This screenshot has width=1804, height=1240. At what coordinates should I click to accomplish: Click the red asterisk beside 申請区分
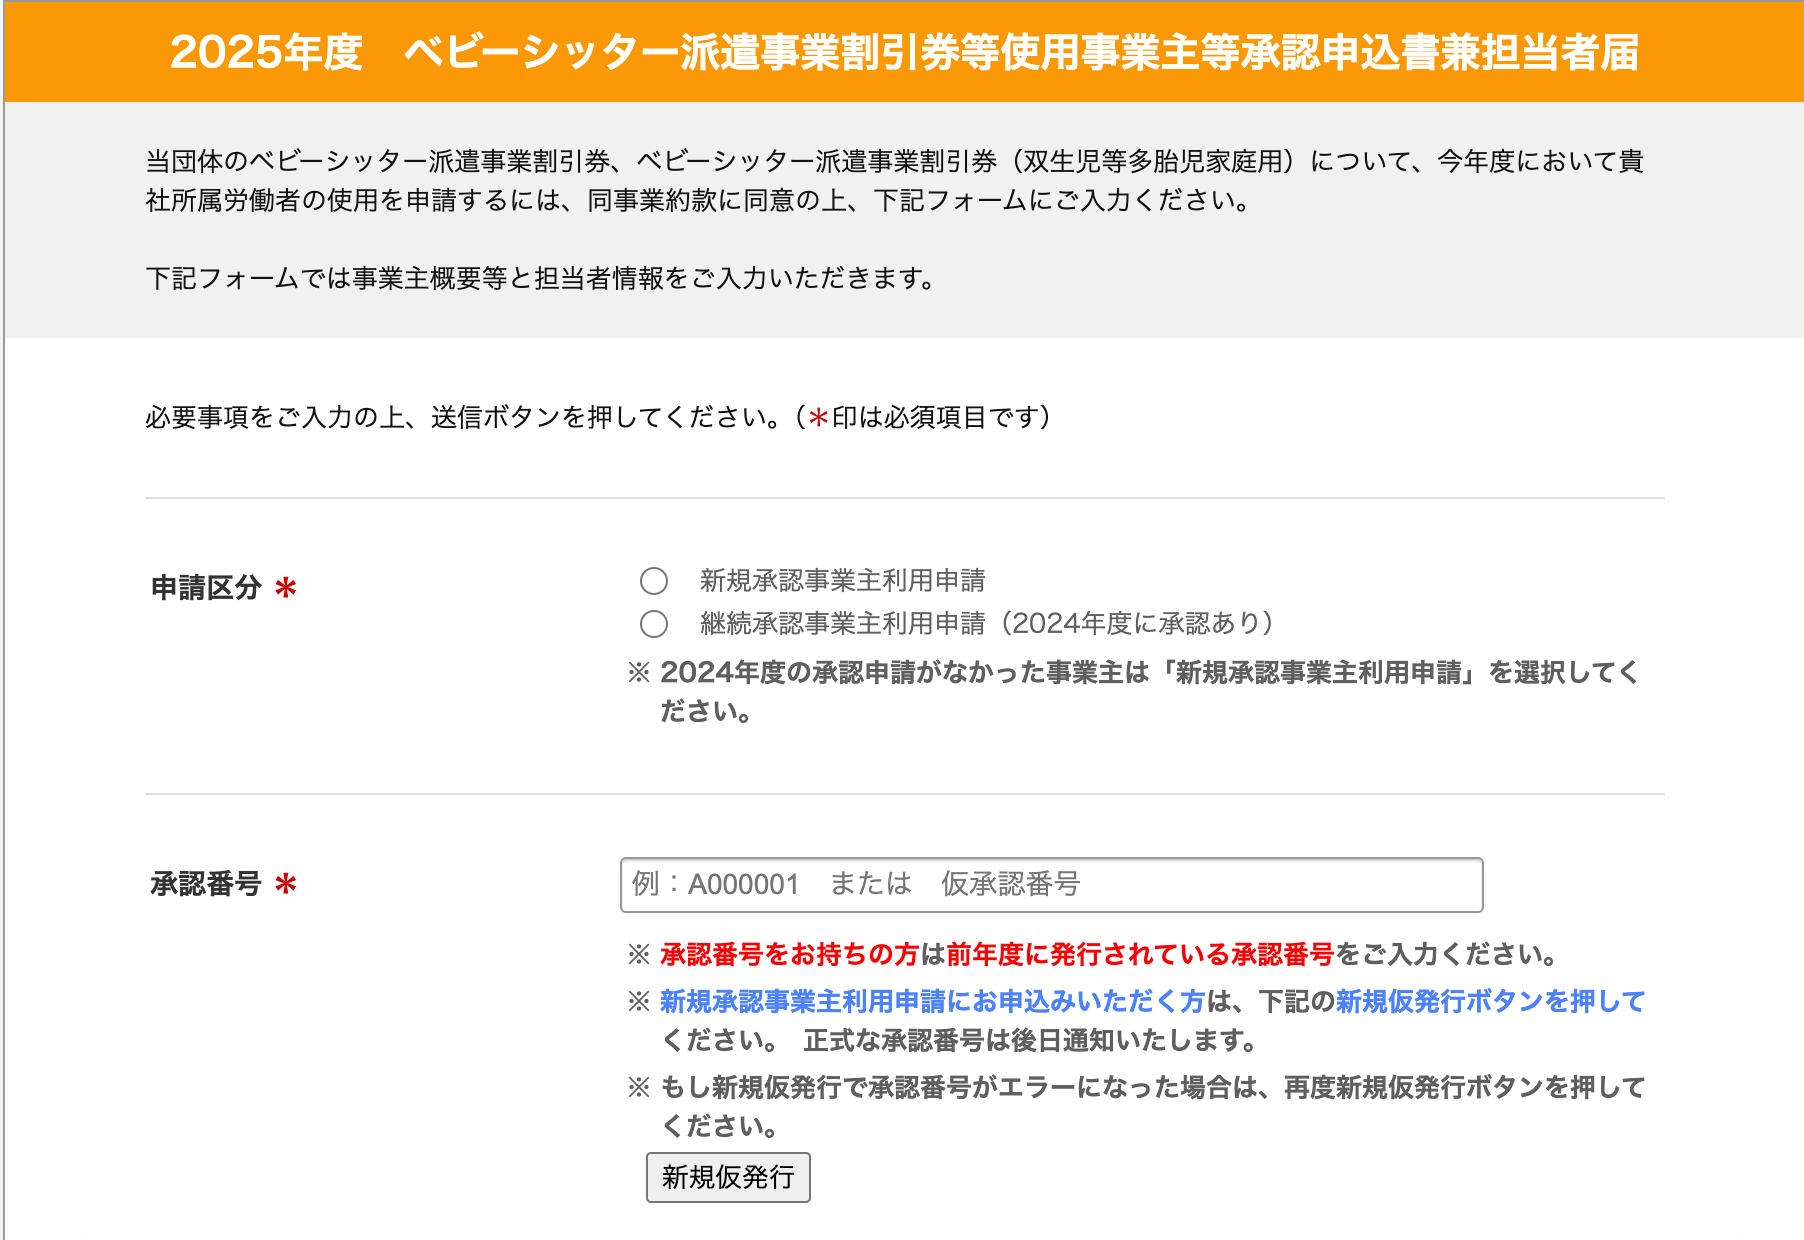pyautogui.click(x=286, y=588)
